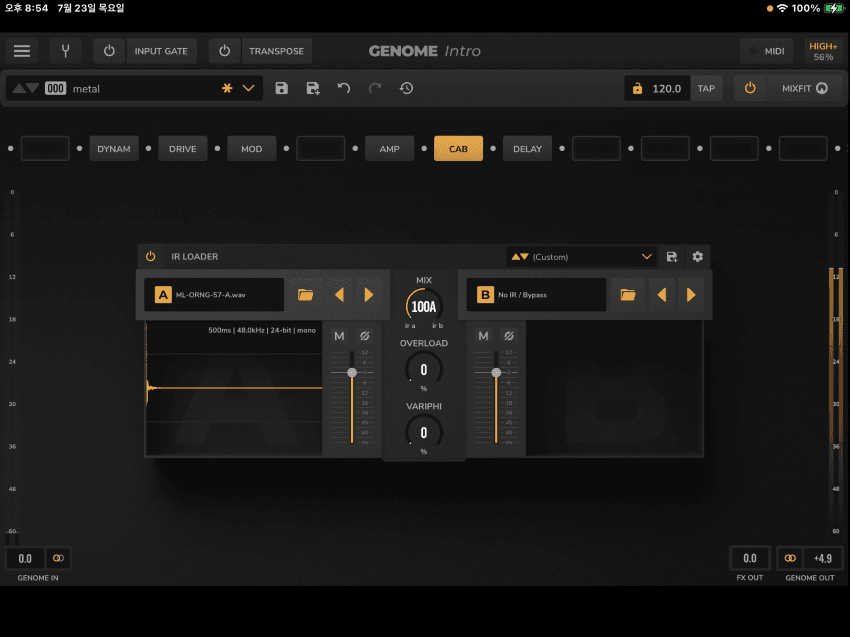Viewport: 850px width, 637px height.
Task: Load next IR in slot A
Action: [369, 295]
